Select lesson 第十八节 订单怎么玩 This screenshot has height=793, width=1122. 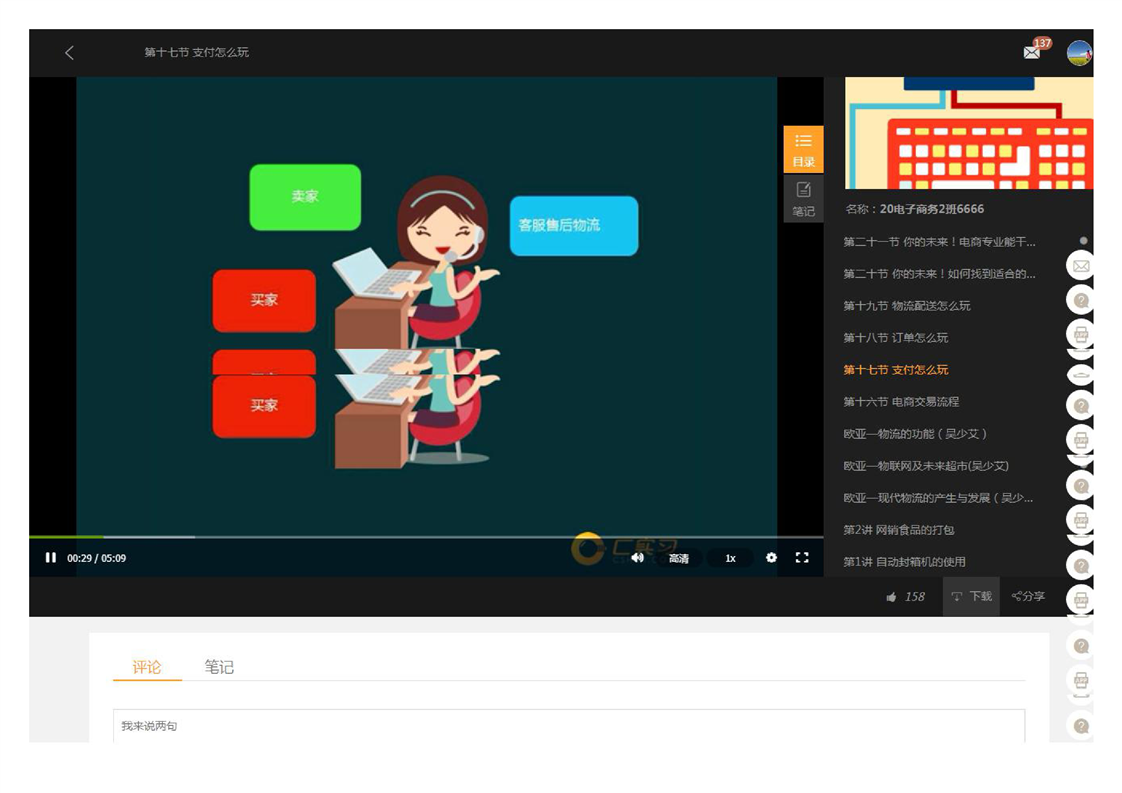pyautogui.click(x=895, y=338)
